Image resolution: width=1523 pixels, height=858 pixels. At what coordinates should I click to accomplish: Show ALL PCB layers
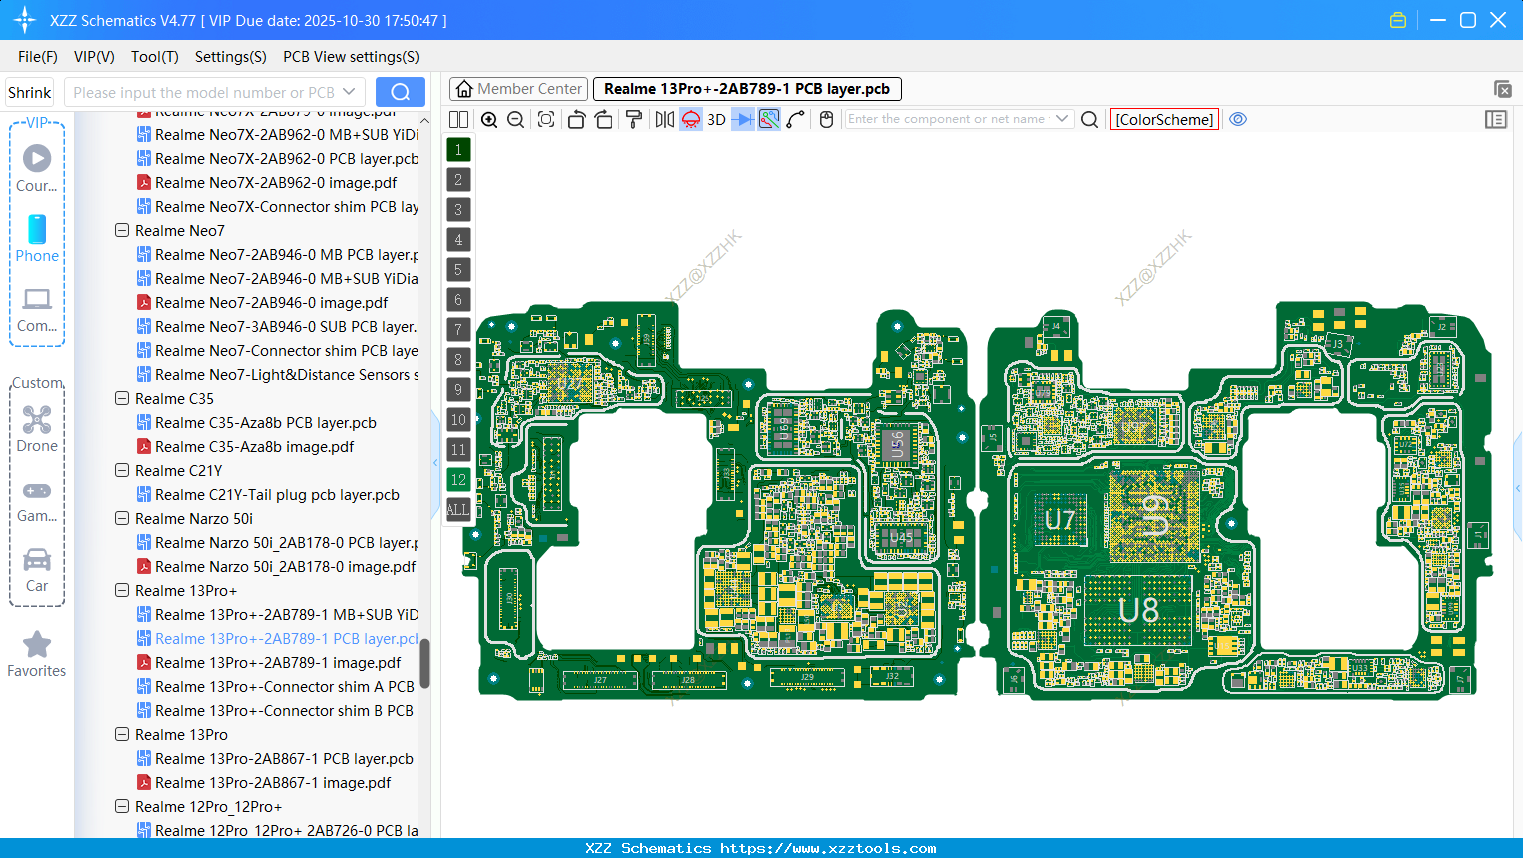[x=458, y=510]
